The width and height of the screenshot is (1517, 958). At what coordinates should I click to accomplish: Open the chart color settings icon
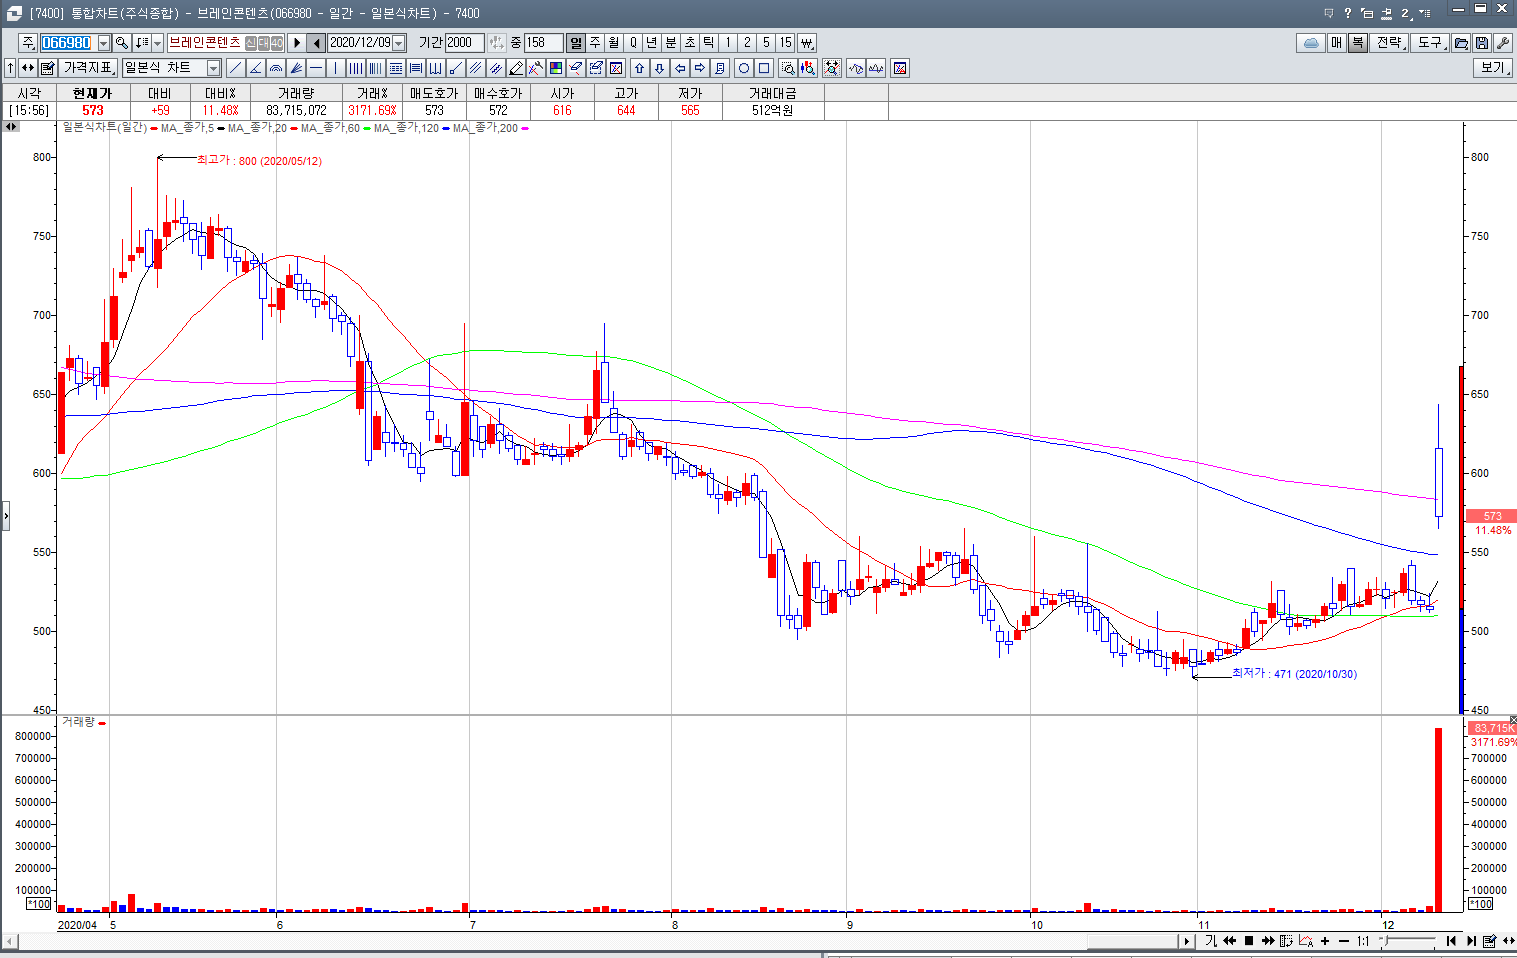[556, 68]
